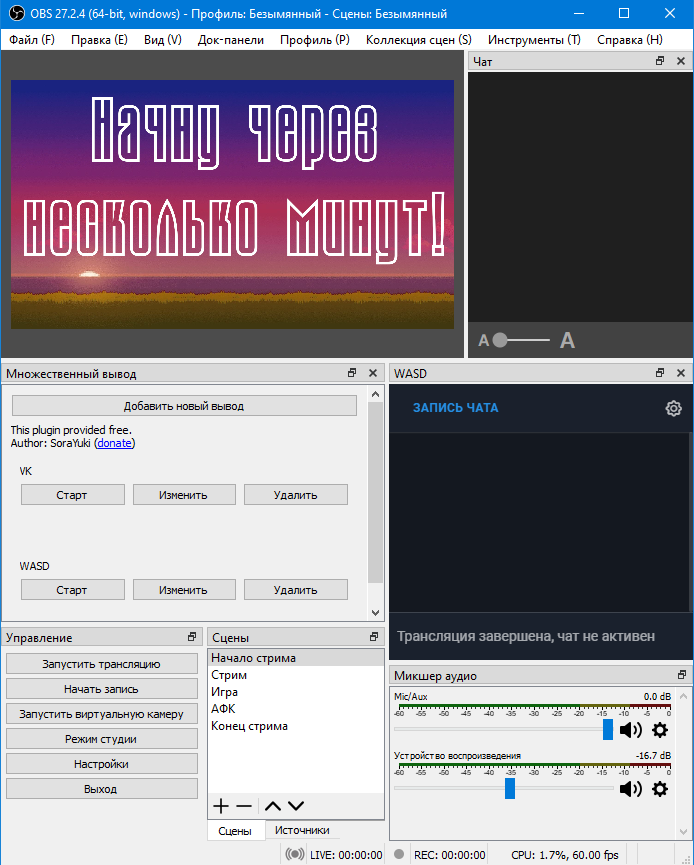The height and width of the screenshot is (865, 694).
Task: Add a new scene with plus icon
Action: [x=221, y=806]
